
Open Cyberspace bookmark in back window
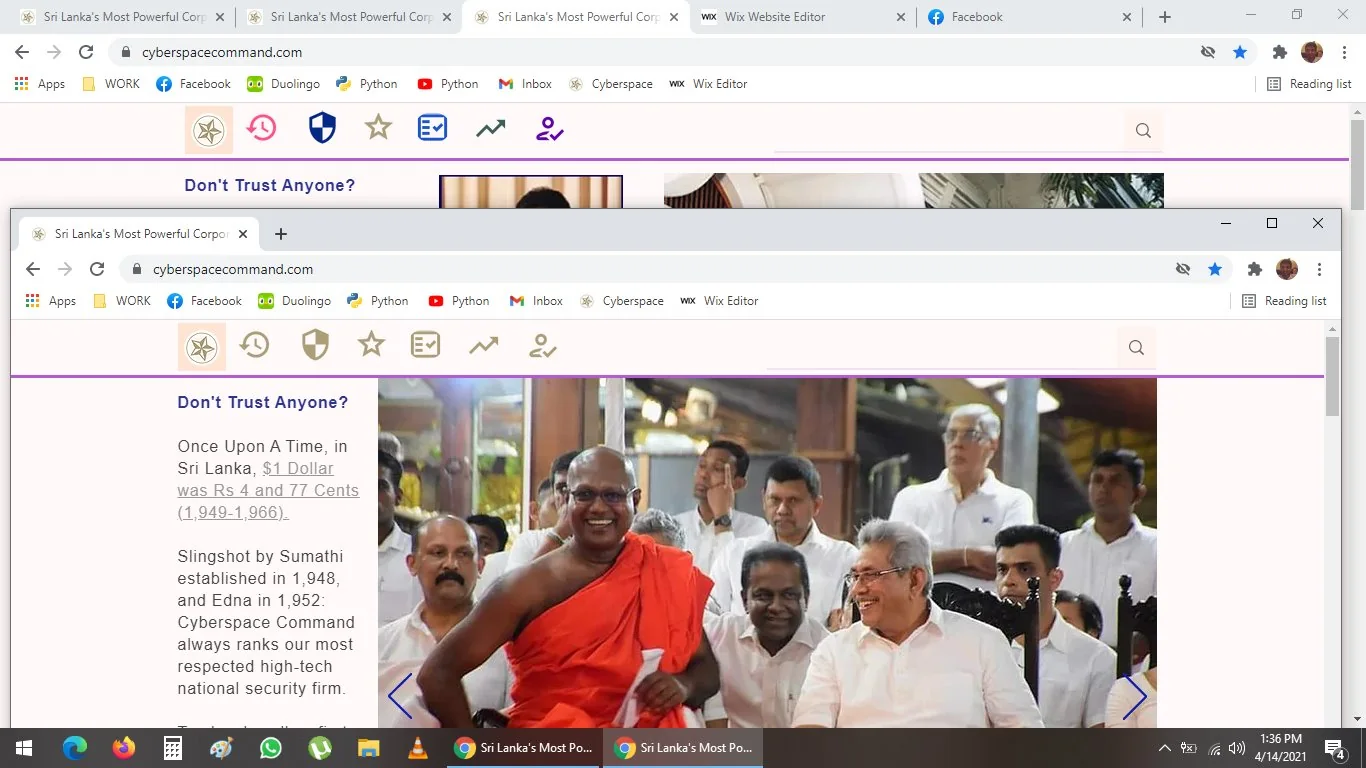pyautogui.click(x=610, y=84)
